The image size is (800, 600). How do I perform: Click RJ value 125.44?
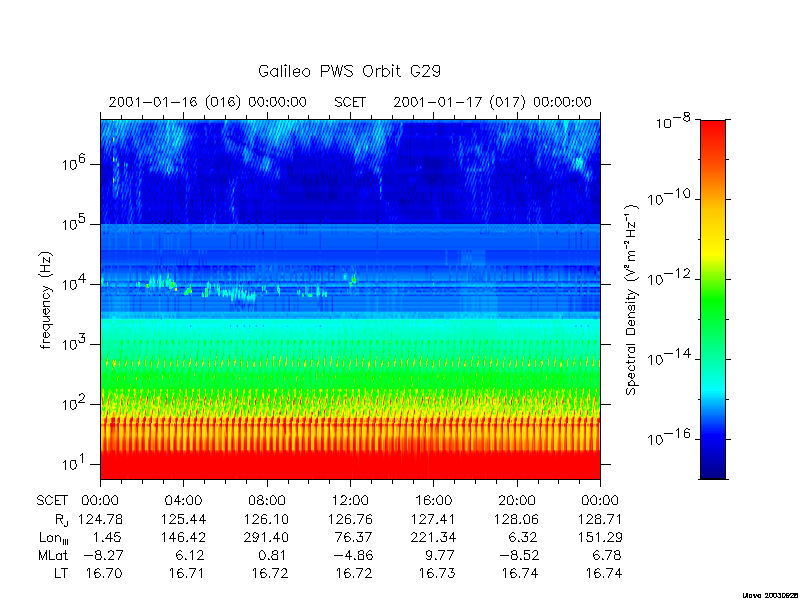(184, 519)
